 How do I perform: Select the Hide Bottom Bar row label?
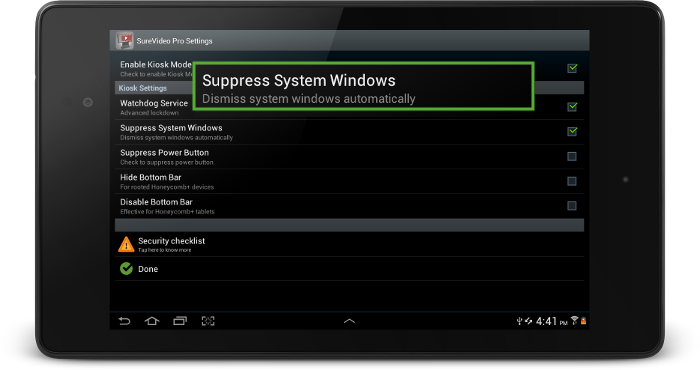point(150,177)
